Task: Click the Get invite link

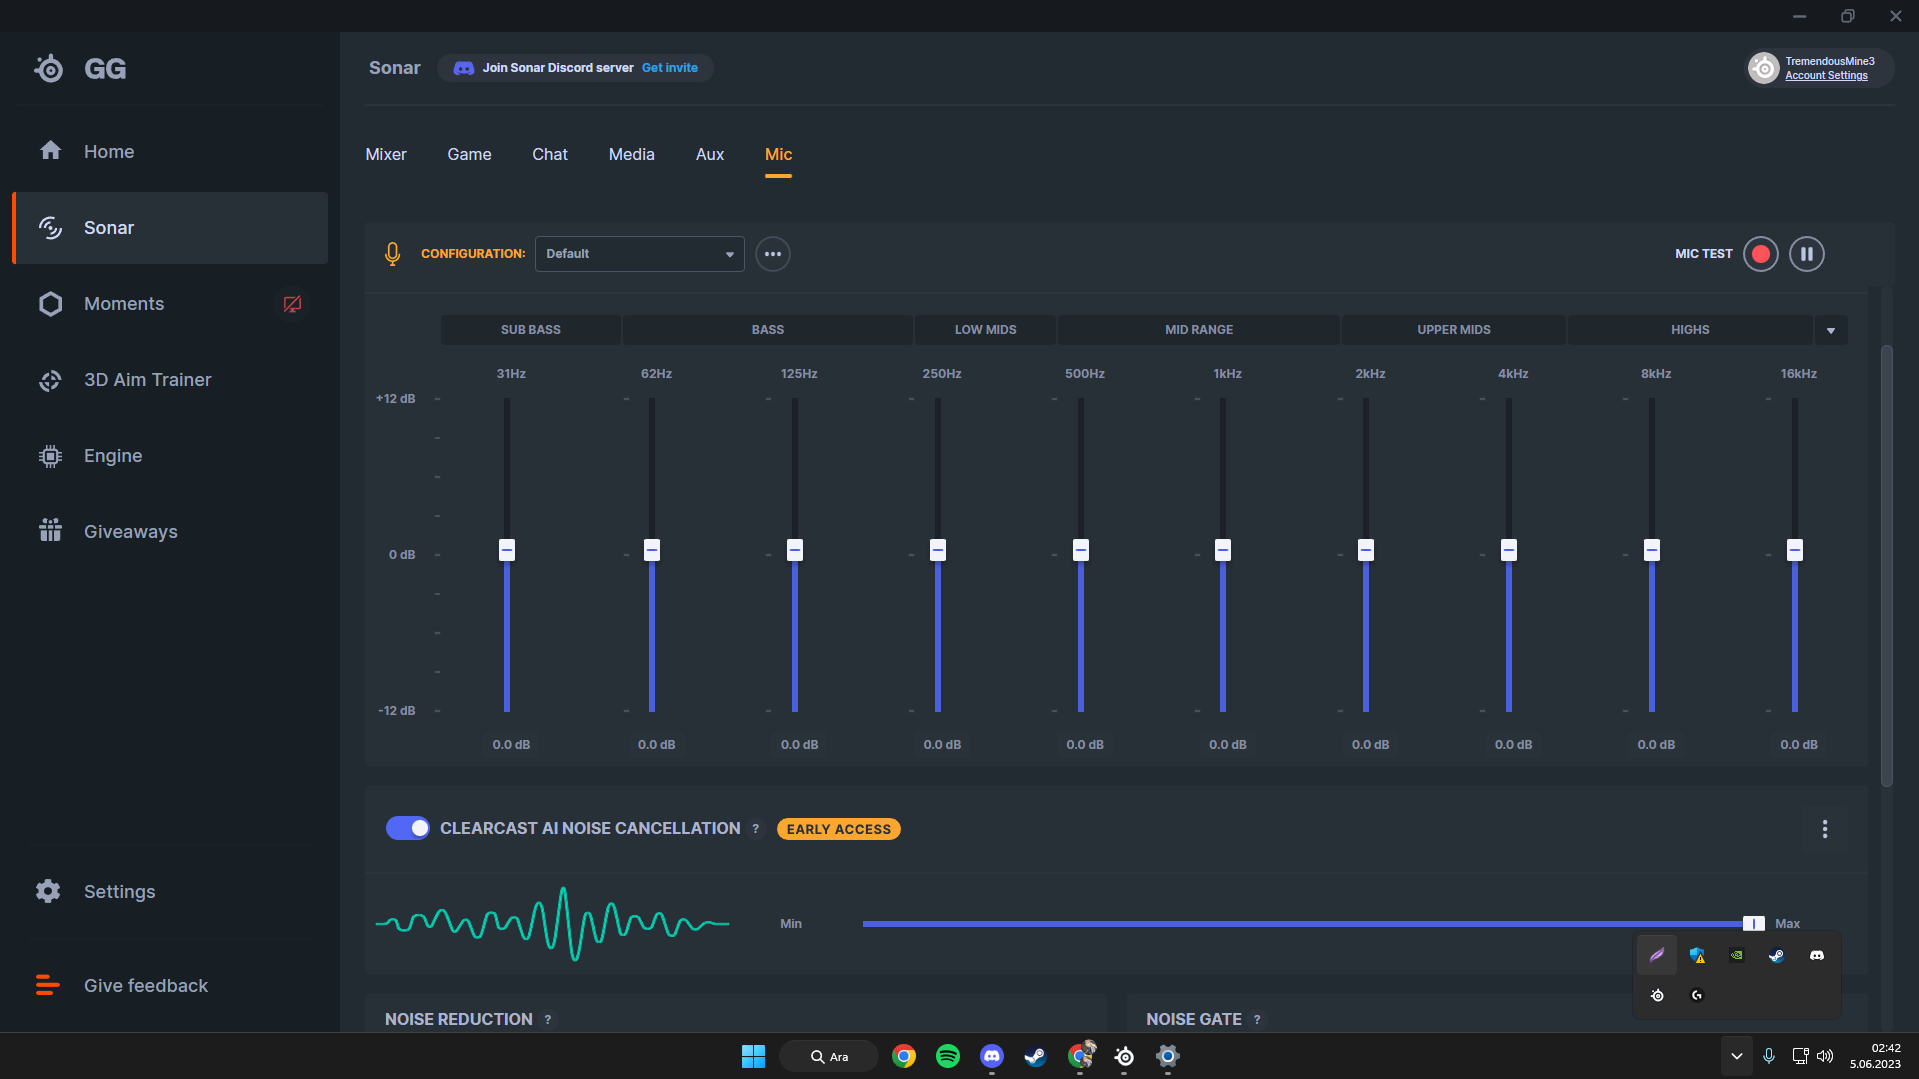Action: (x=669, y=68)
